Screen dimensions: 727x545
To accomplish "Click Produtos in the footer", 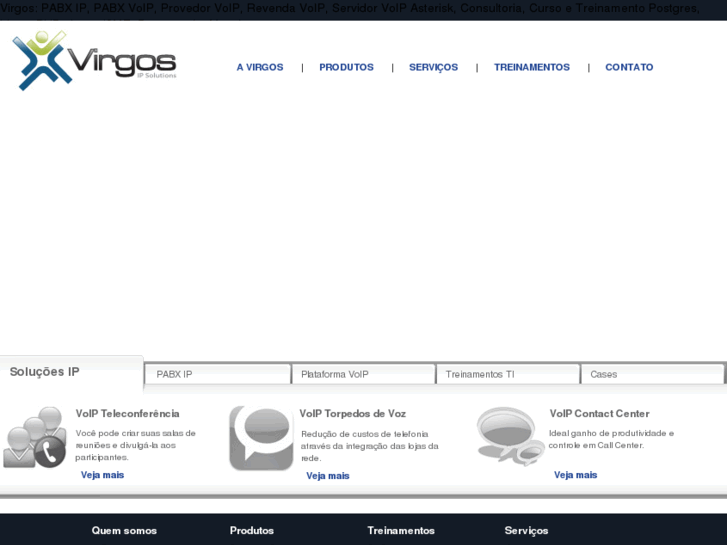I will [252, 531].
